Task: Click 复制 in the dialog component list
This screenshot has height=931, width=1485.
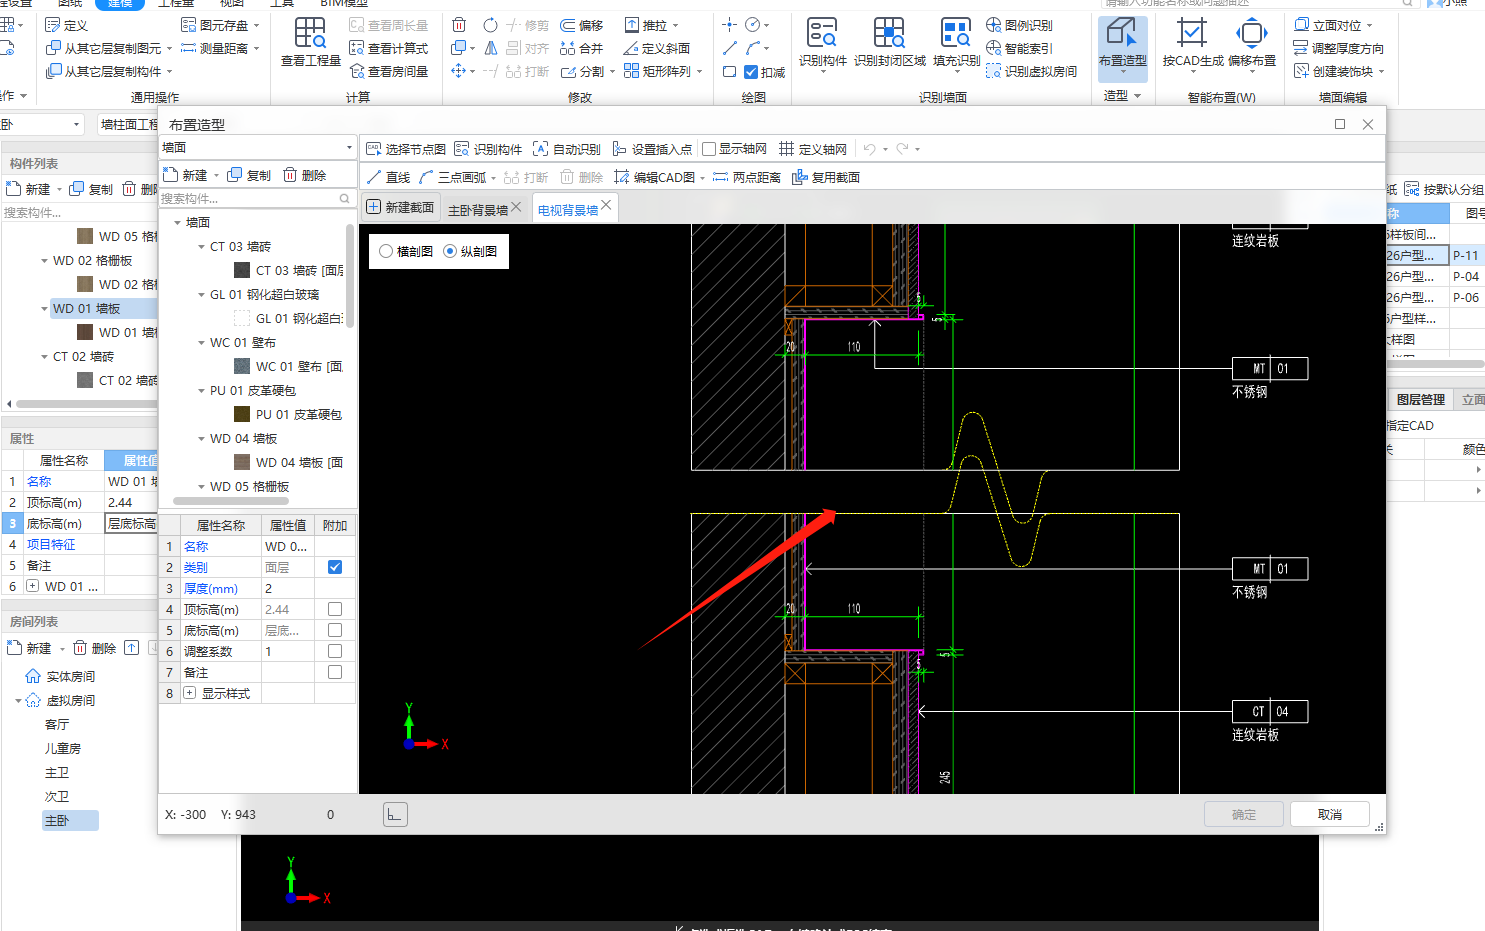Action: pos(249,175)
